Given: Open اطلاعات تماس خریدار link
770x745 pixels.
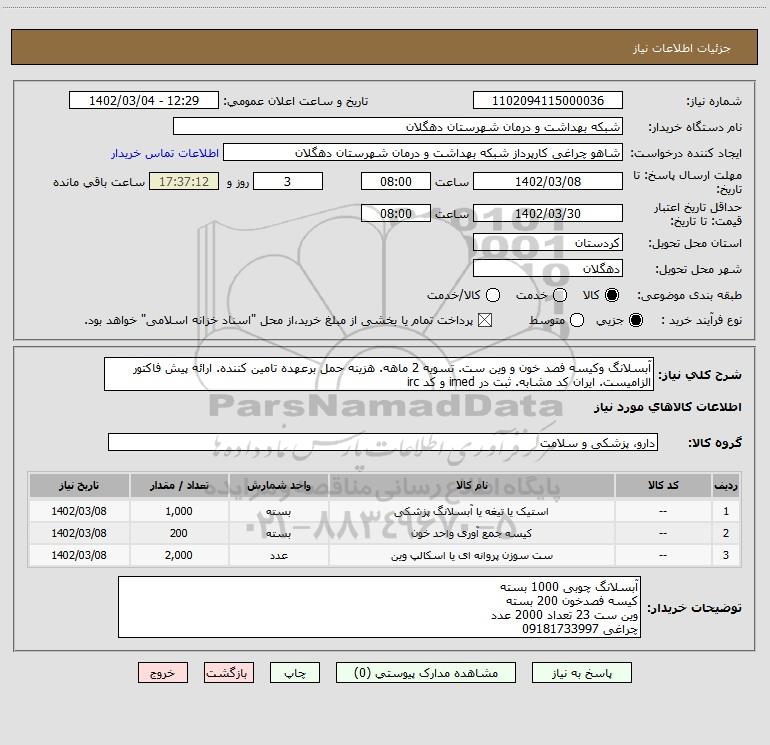Looking at the screenshot, I should coord(165,153).
